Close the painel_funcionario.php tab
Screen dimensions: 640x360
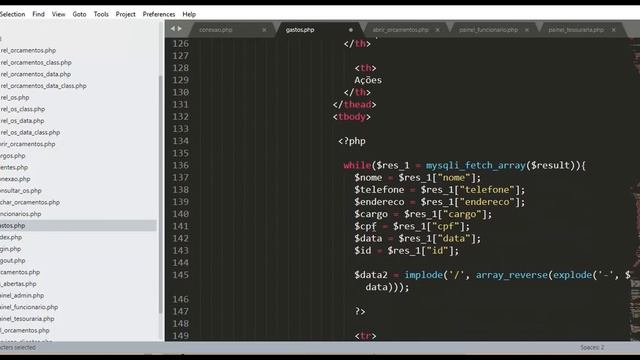coord(527,30)
